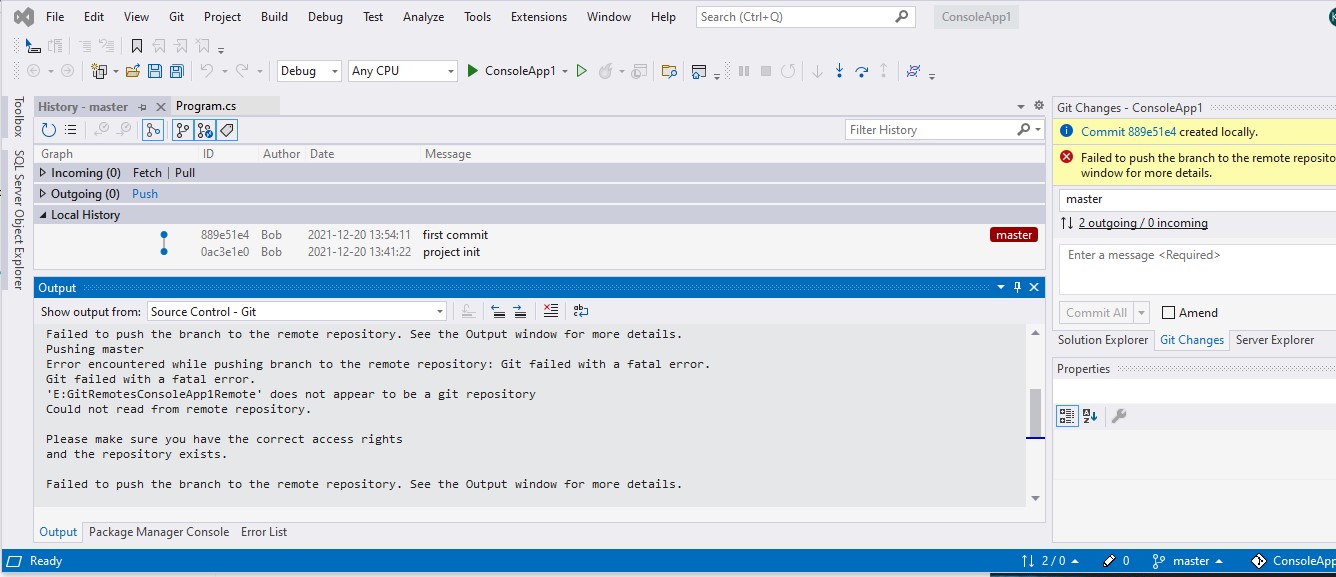Click the fetch/pull arrows icon next to outgoing
The height and width of the screenshot is (577, 1336).
pos(1067,223)
